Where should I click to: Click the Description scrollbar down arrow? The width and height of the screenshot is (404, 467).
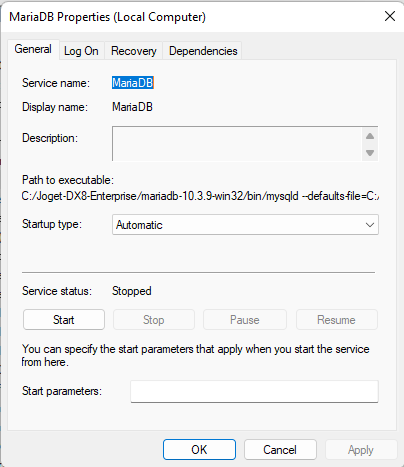(x=370, y=153)
